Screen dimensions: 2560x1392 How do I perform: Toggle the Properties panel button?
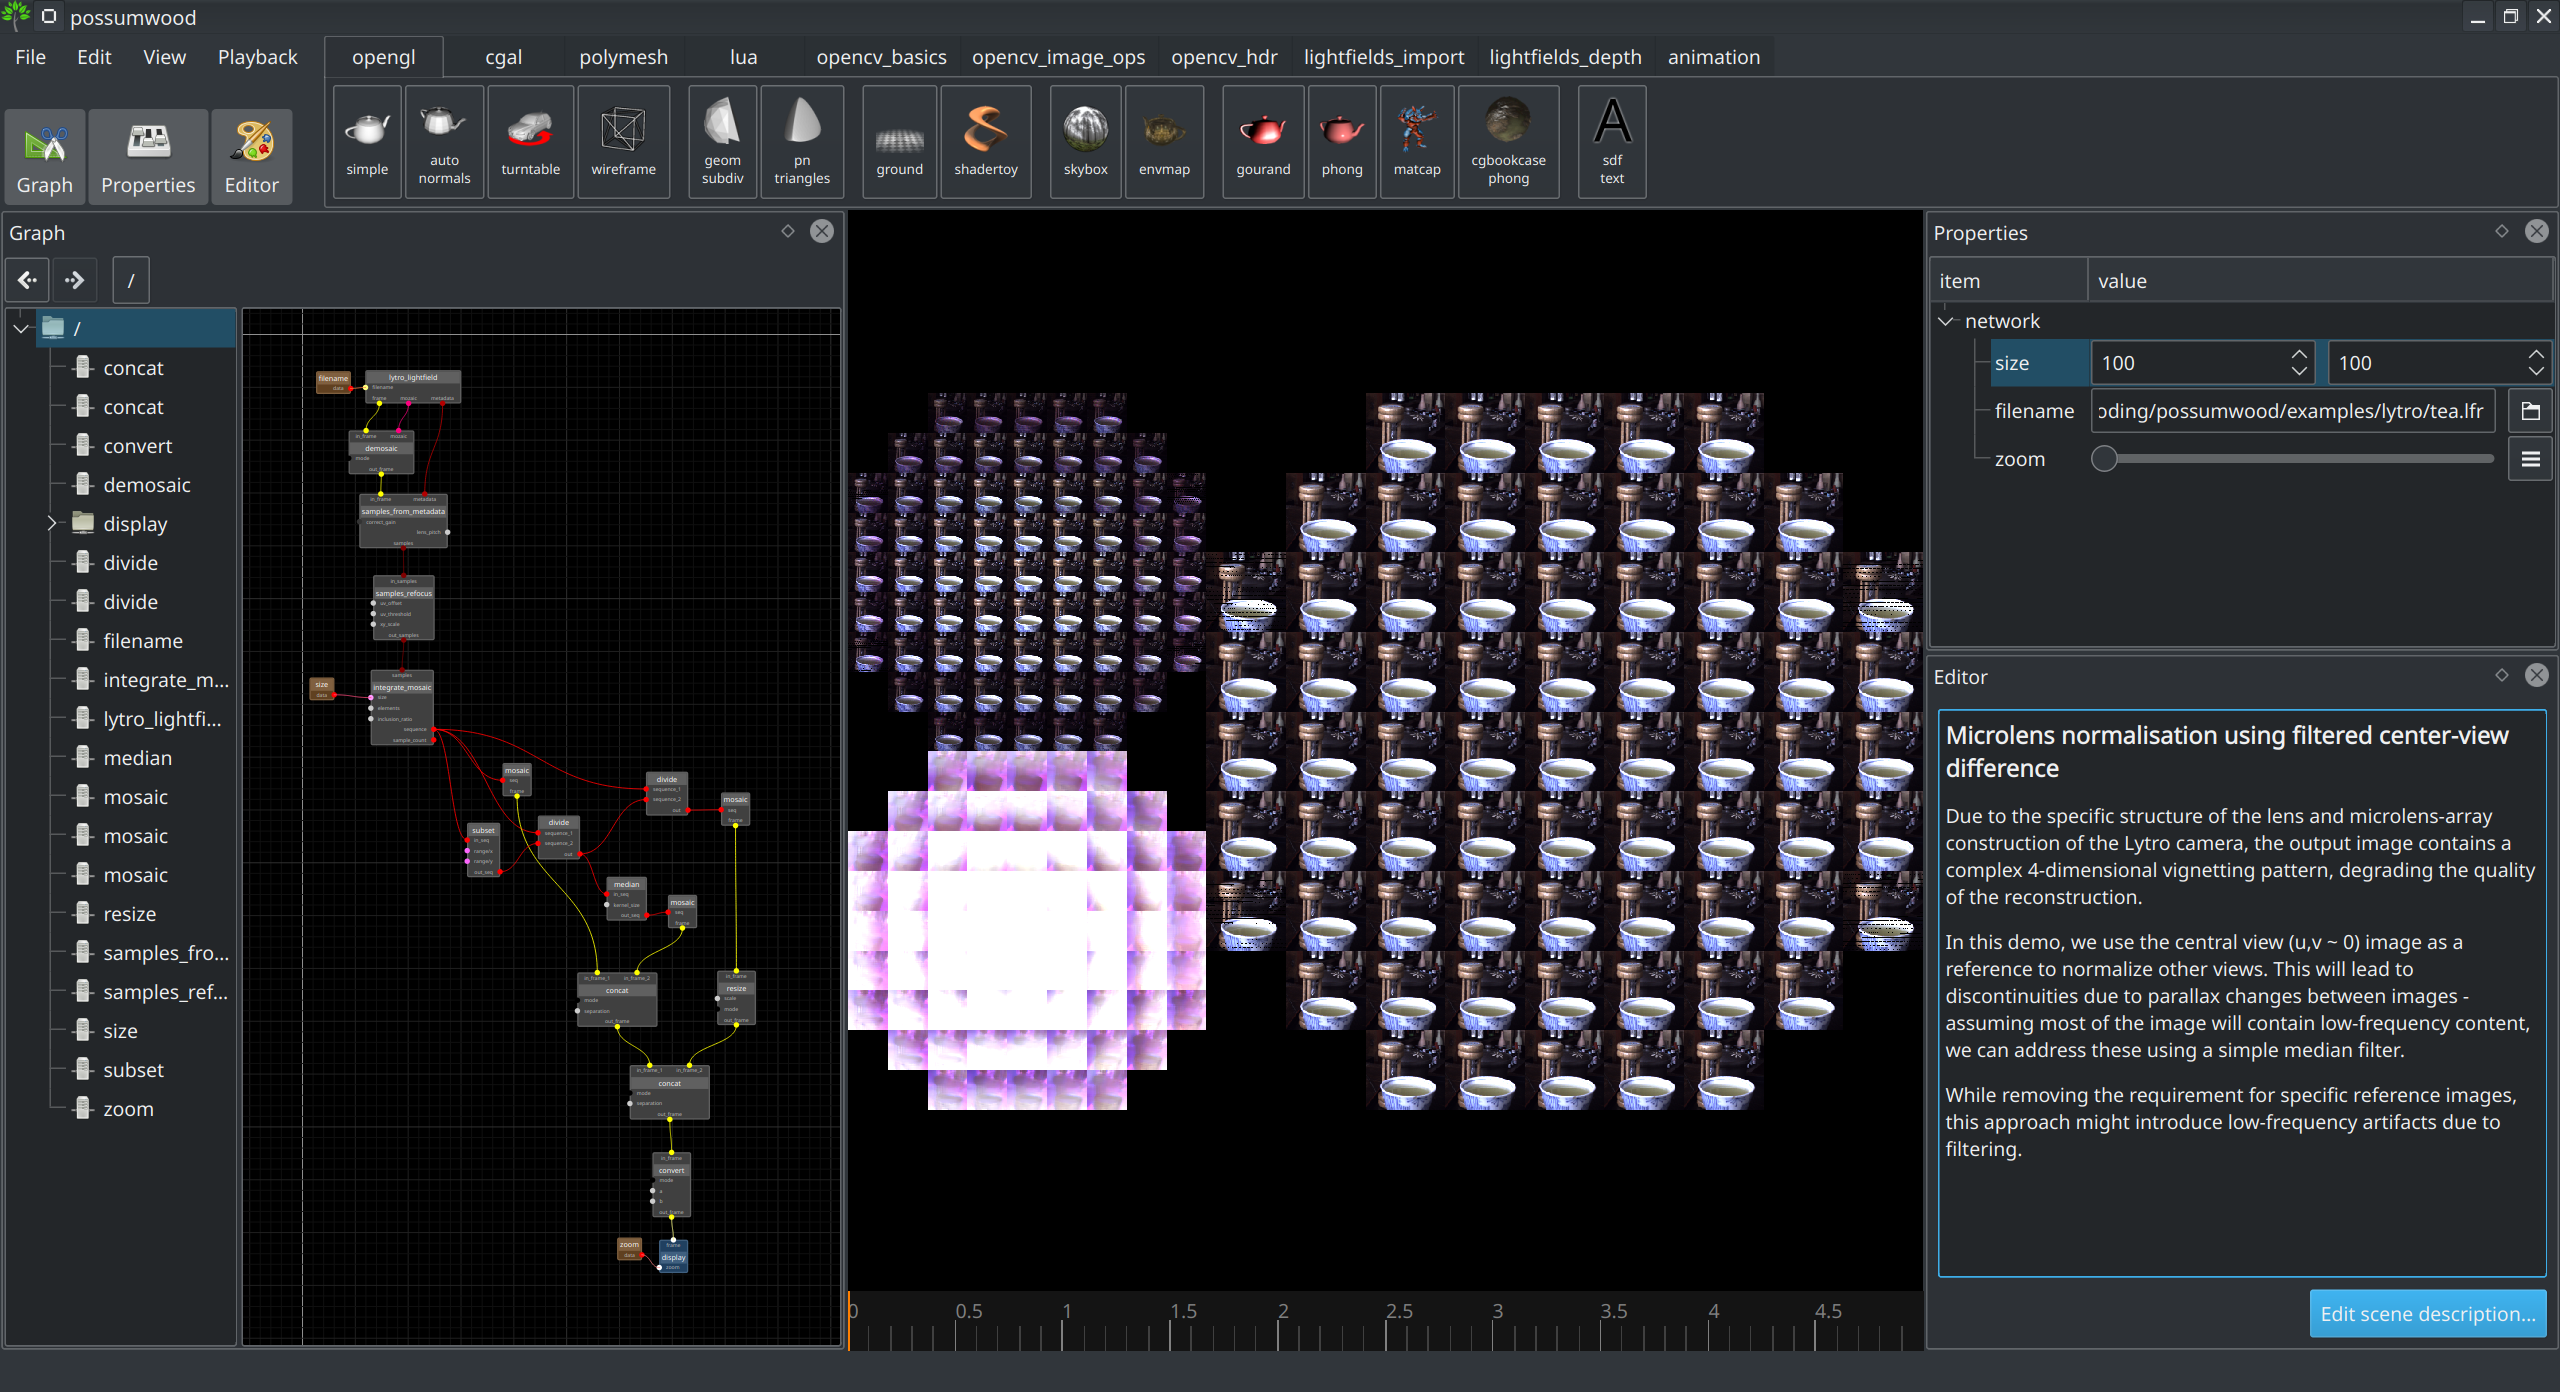tap(148, 157)
